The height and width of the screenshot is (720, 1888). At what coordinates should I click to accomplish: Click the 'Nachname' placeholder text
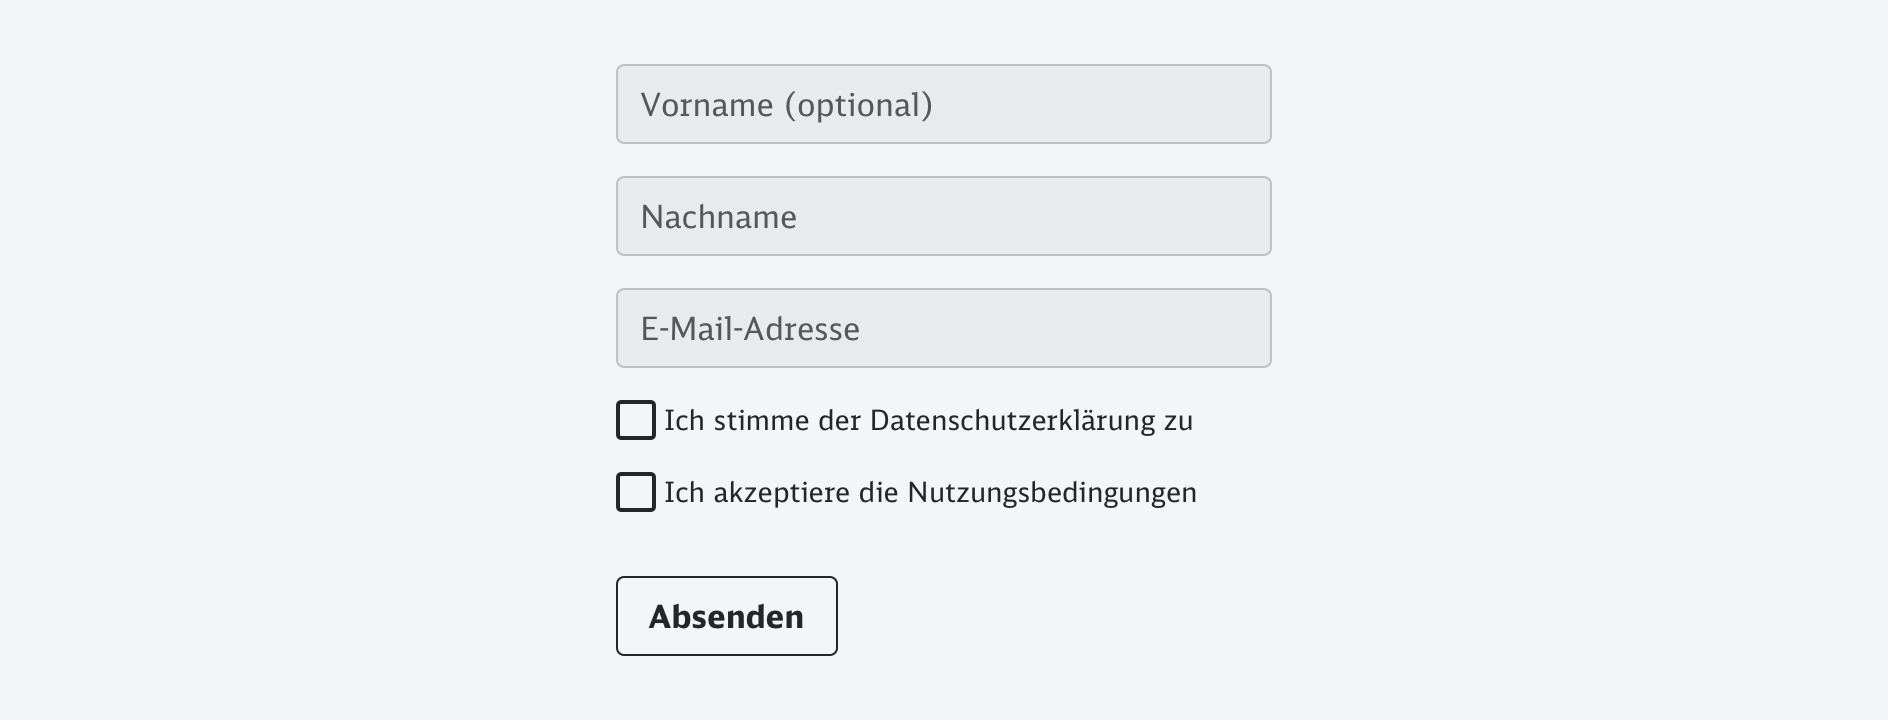(x=718, y=217)
